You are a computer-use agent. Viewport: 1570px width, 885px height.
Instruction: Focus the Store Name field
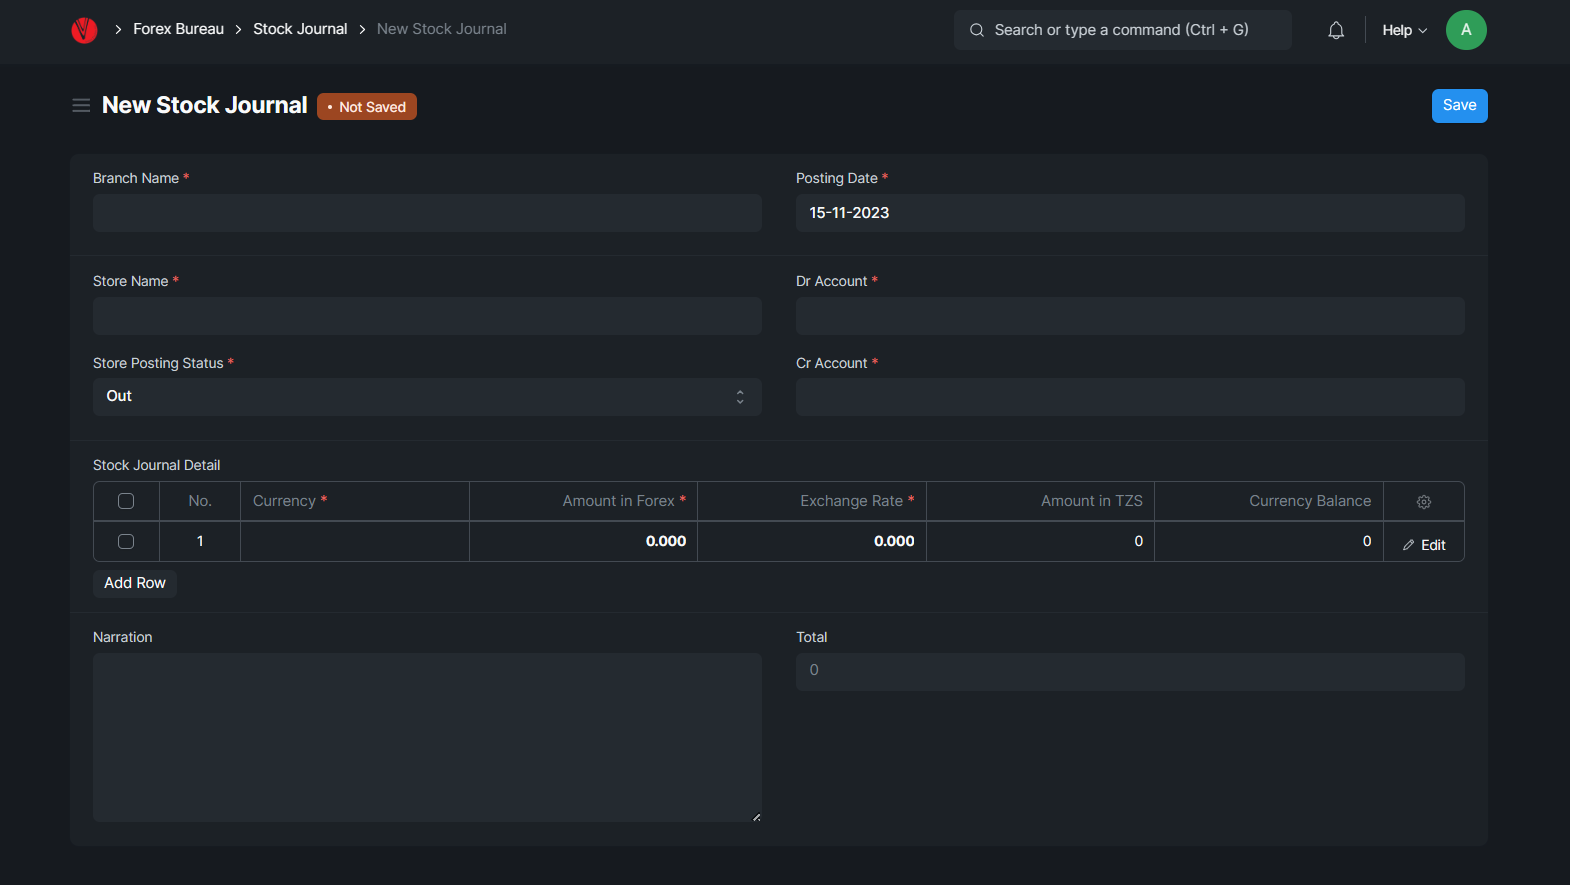click(x=427, y=316)
